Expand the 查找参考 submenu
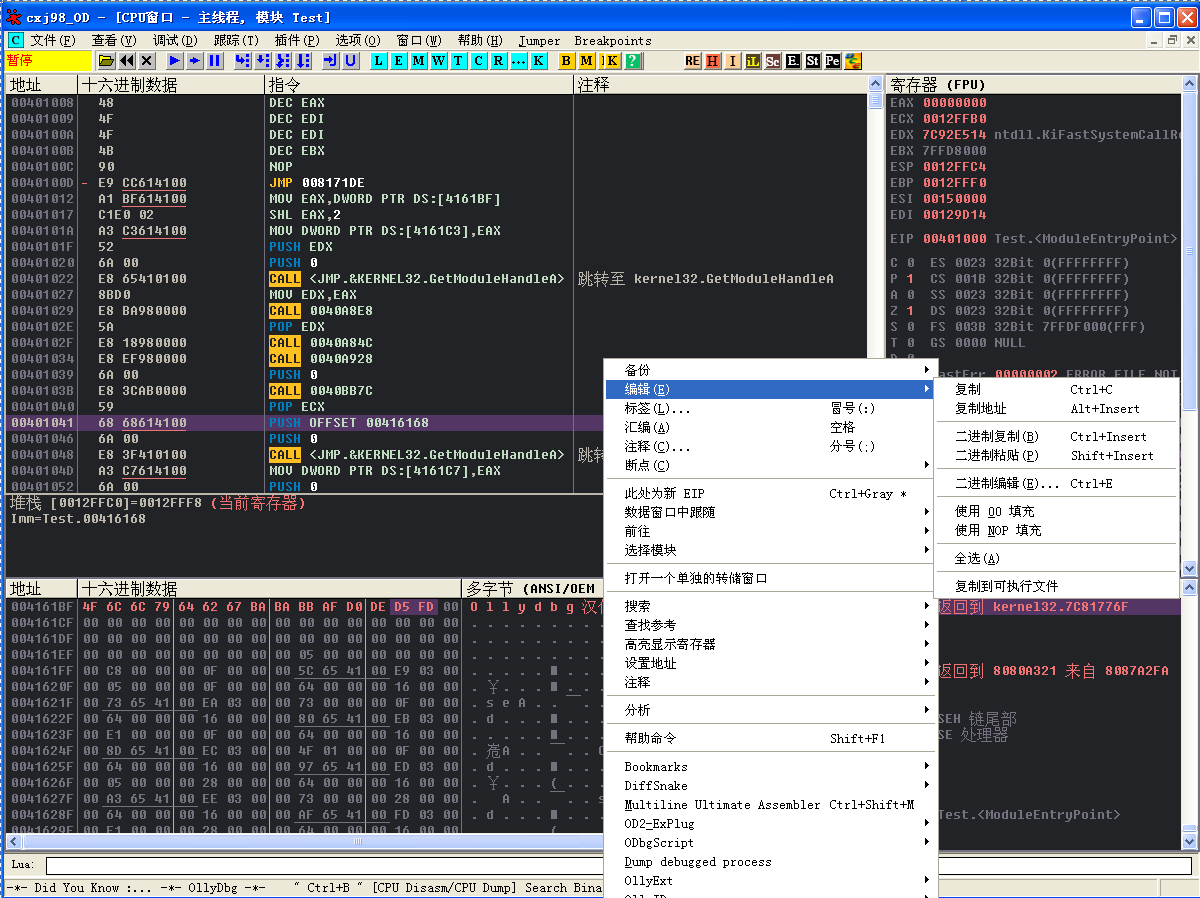Viewport: 1200px width, 898px height. (770, 625)
